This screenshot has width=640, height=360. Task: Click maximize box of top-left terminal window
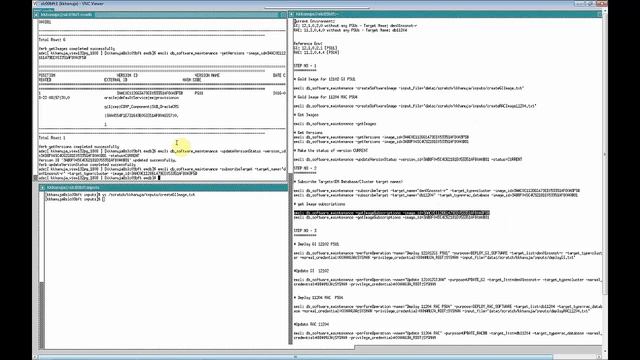click(283, 15)
